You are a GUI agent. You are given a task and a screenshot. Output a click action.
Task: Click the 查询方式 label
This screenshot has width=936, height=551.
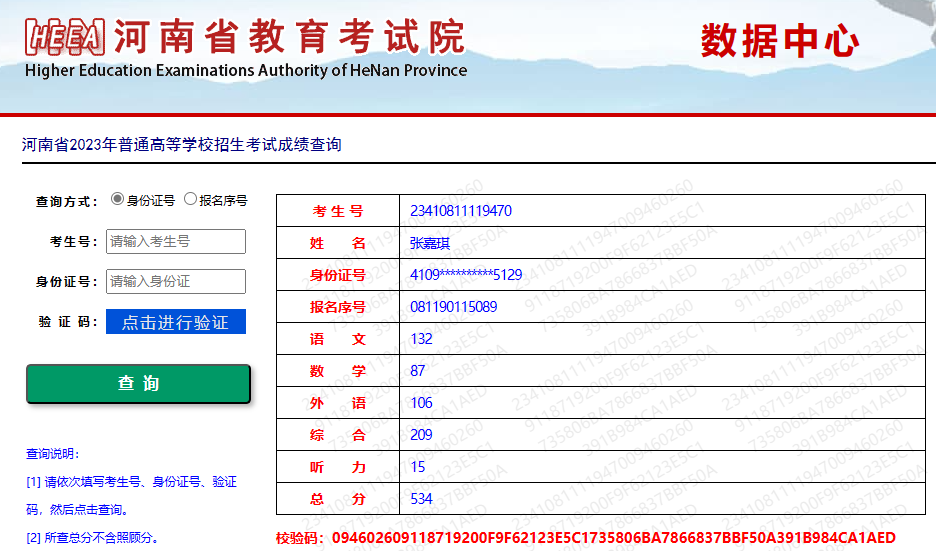[x=66, y=202]
